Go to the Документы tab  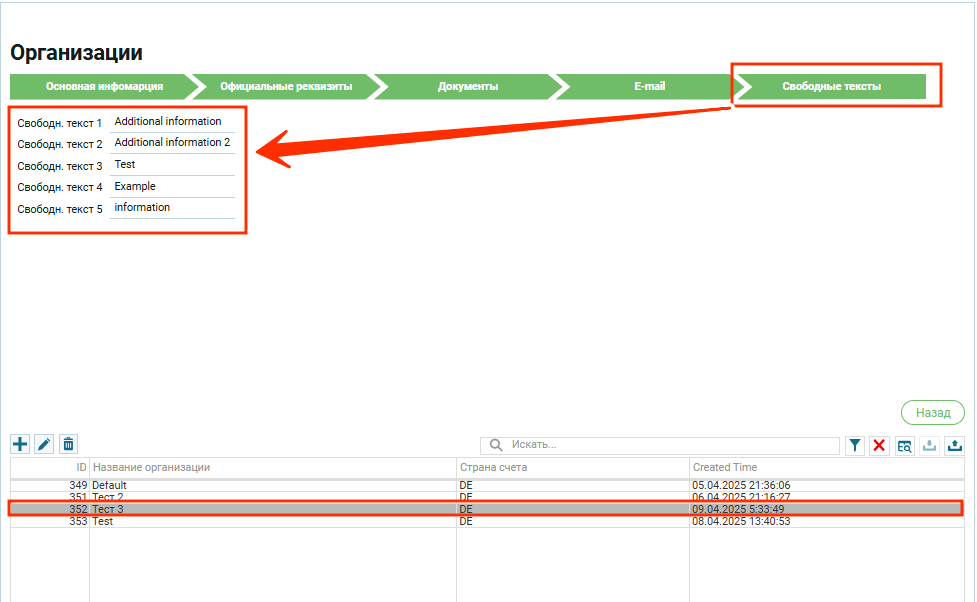click(x=468, y=87)
